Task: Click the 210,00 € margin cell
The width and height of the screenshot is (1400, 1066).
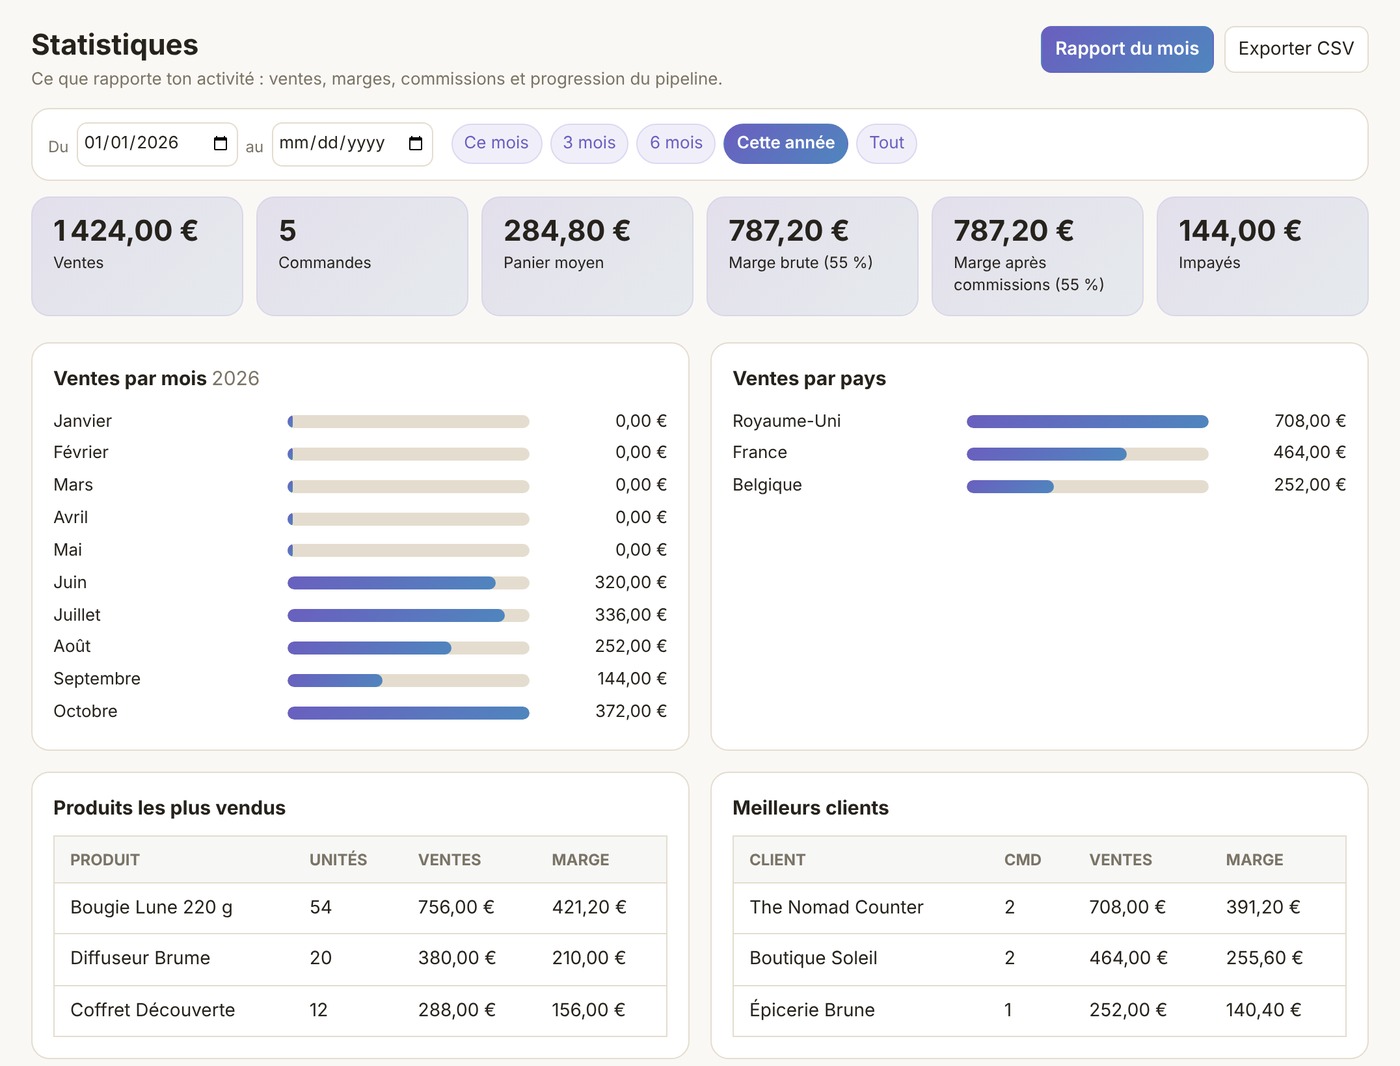Action: 589,958
